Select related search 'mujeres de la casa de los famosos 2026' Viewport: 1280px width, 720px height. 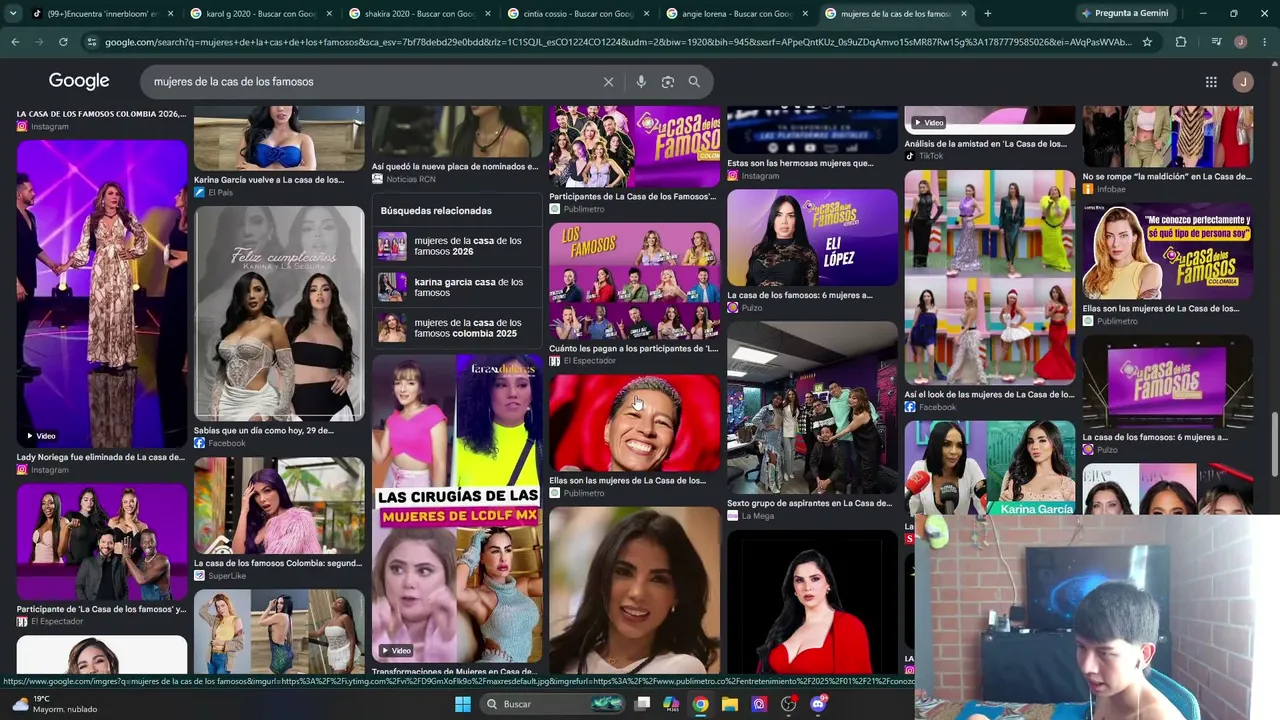[x=457, y=246]
